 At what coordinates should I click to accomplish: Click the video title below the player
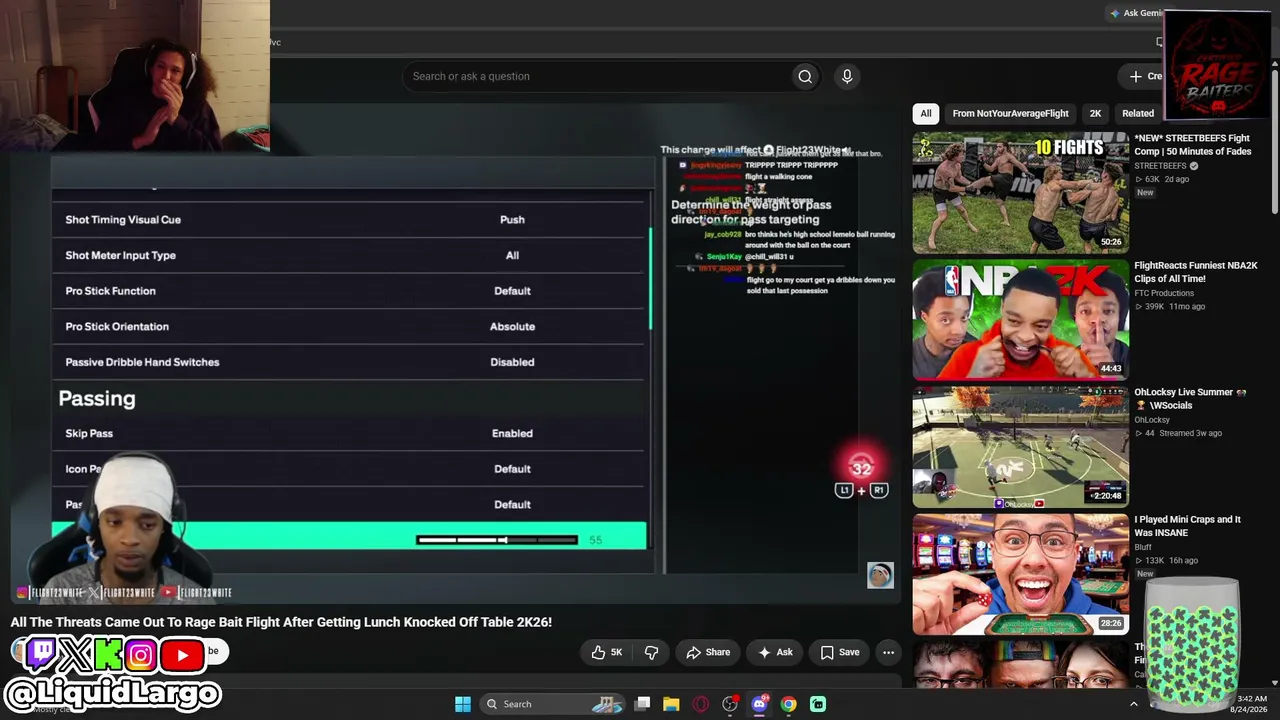click(x=281, y=622)
